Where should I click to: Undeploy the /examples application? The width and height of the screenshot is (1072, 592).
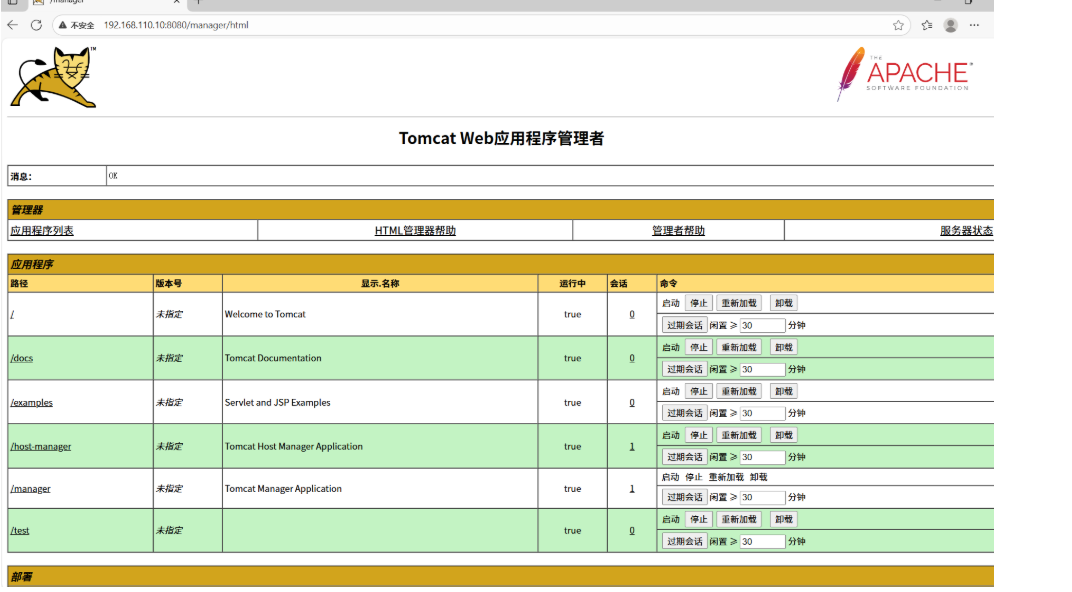tap(783, 391)
